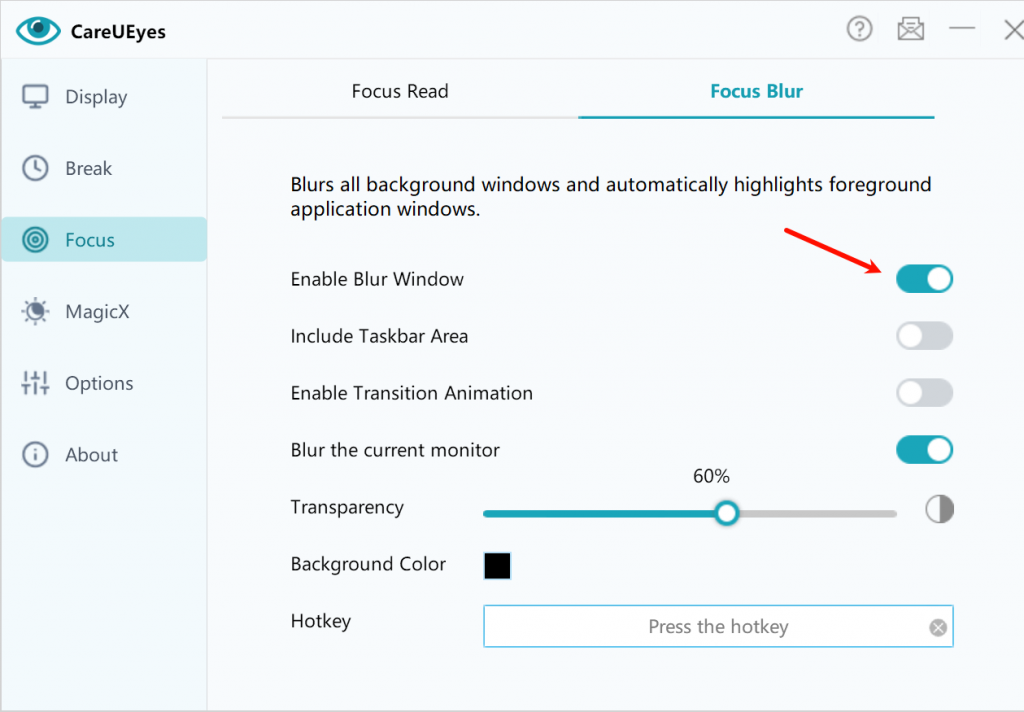Click the Display monitor icon
1024x712 pixels.
(x=35, y=97)
